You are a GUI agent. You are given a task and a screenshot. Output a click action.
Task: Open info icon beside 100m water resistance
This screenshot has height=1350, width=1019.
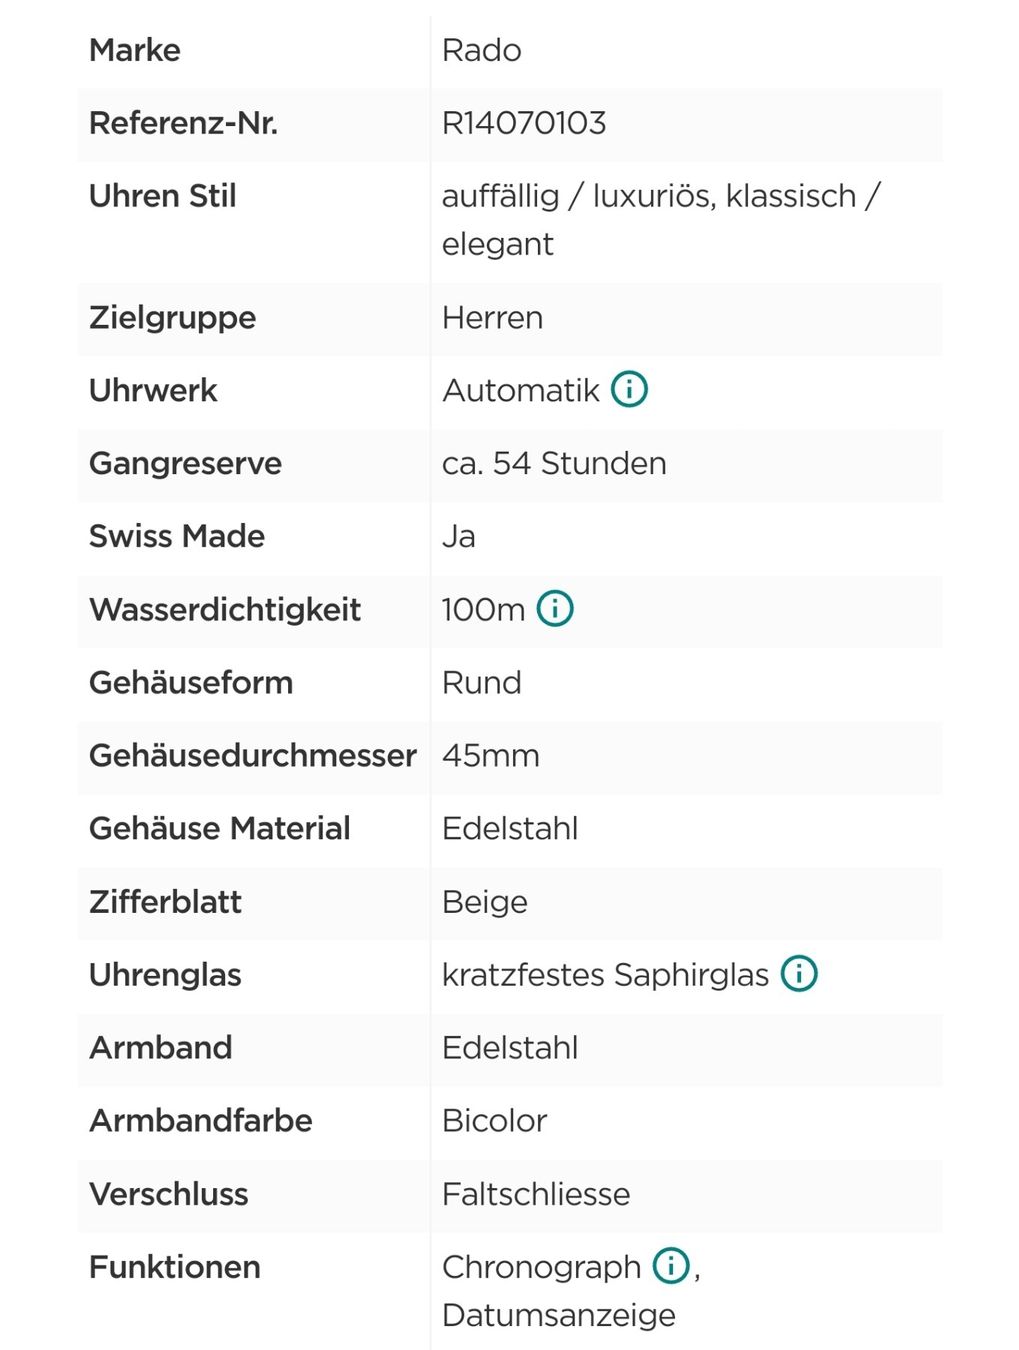tap(555, 608)
